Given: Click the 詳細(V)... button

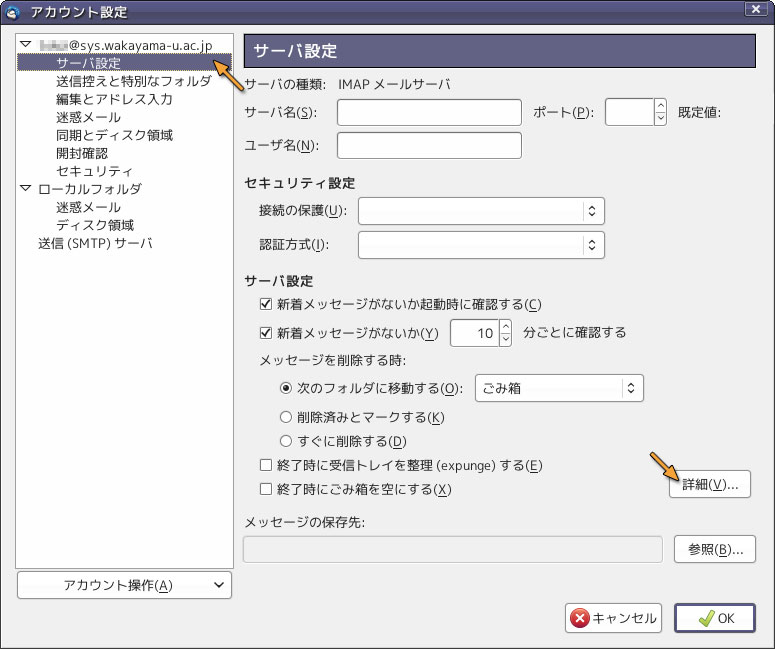Looking at the screenshot, I should point(710,484).
